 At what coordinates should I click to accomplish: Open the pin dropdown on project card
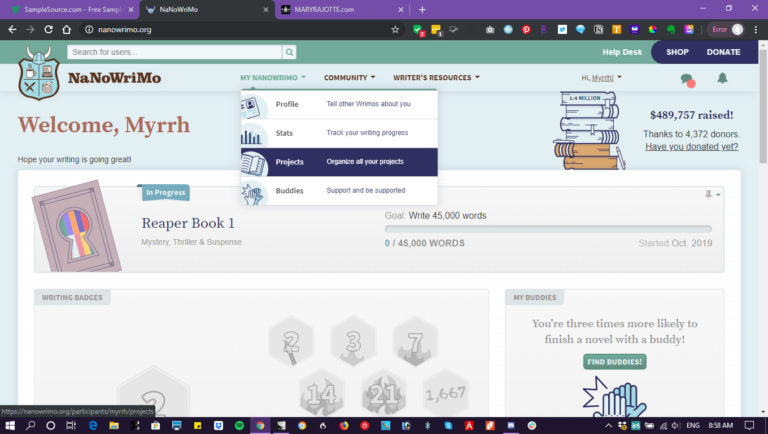(x=712, y=195)
